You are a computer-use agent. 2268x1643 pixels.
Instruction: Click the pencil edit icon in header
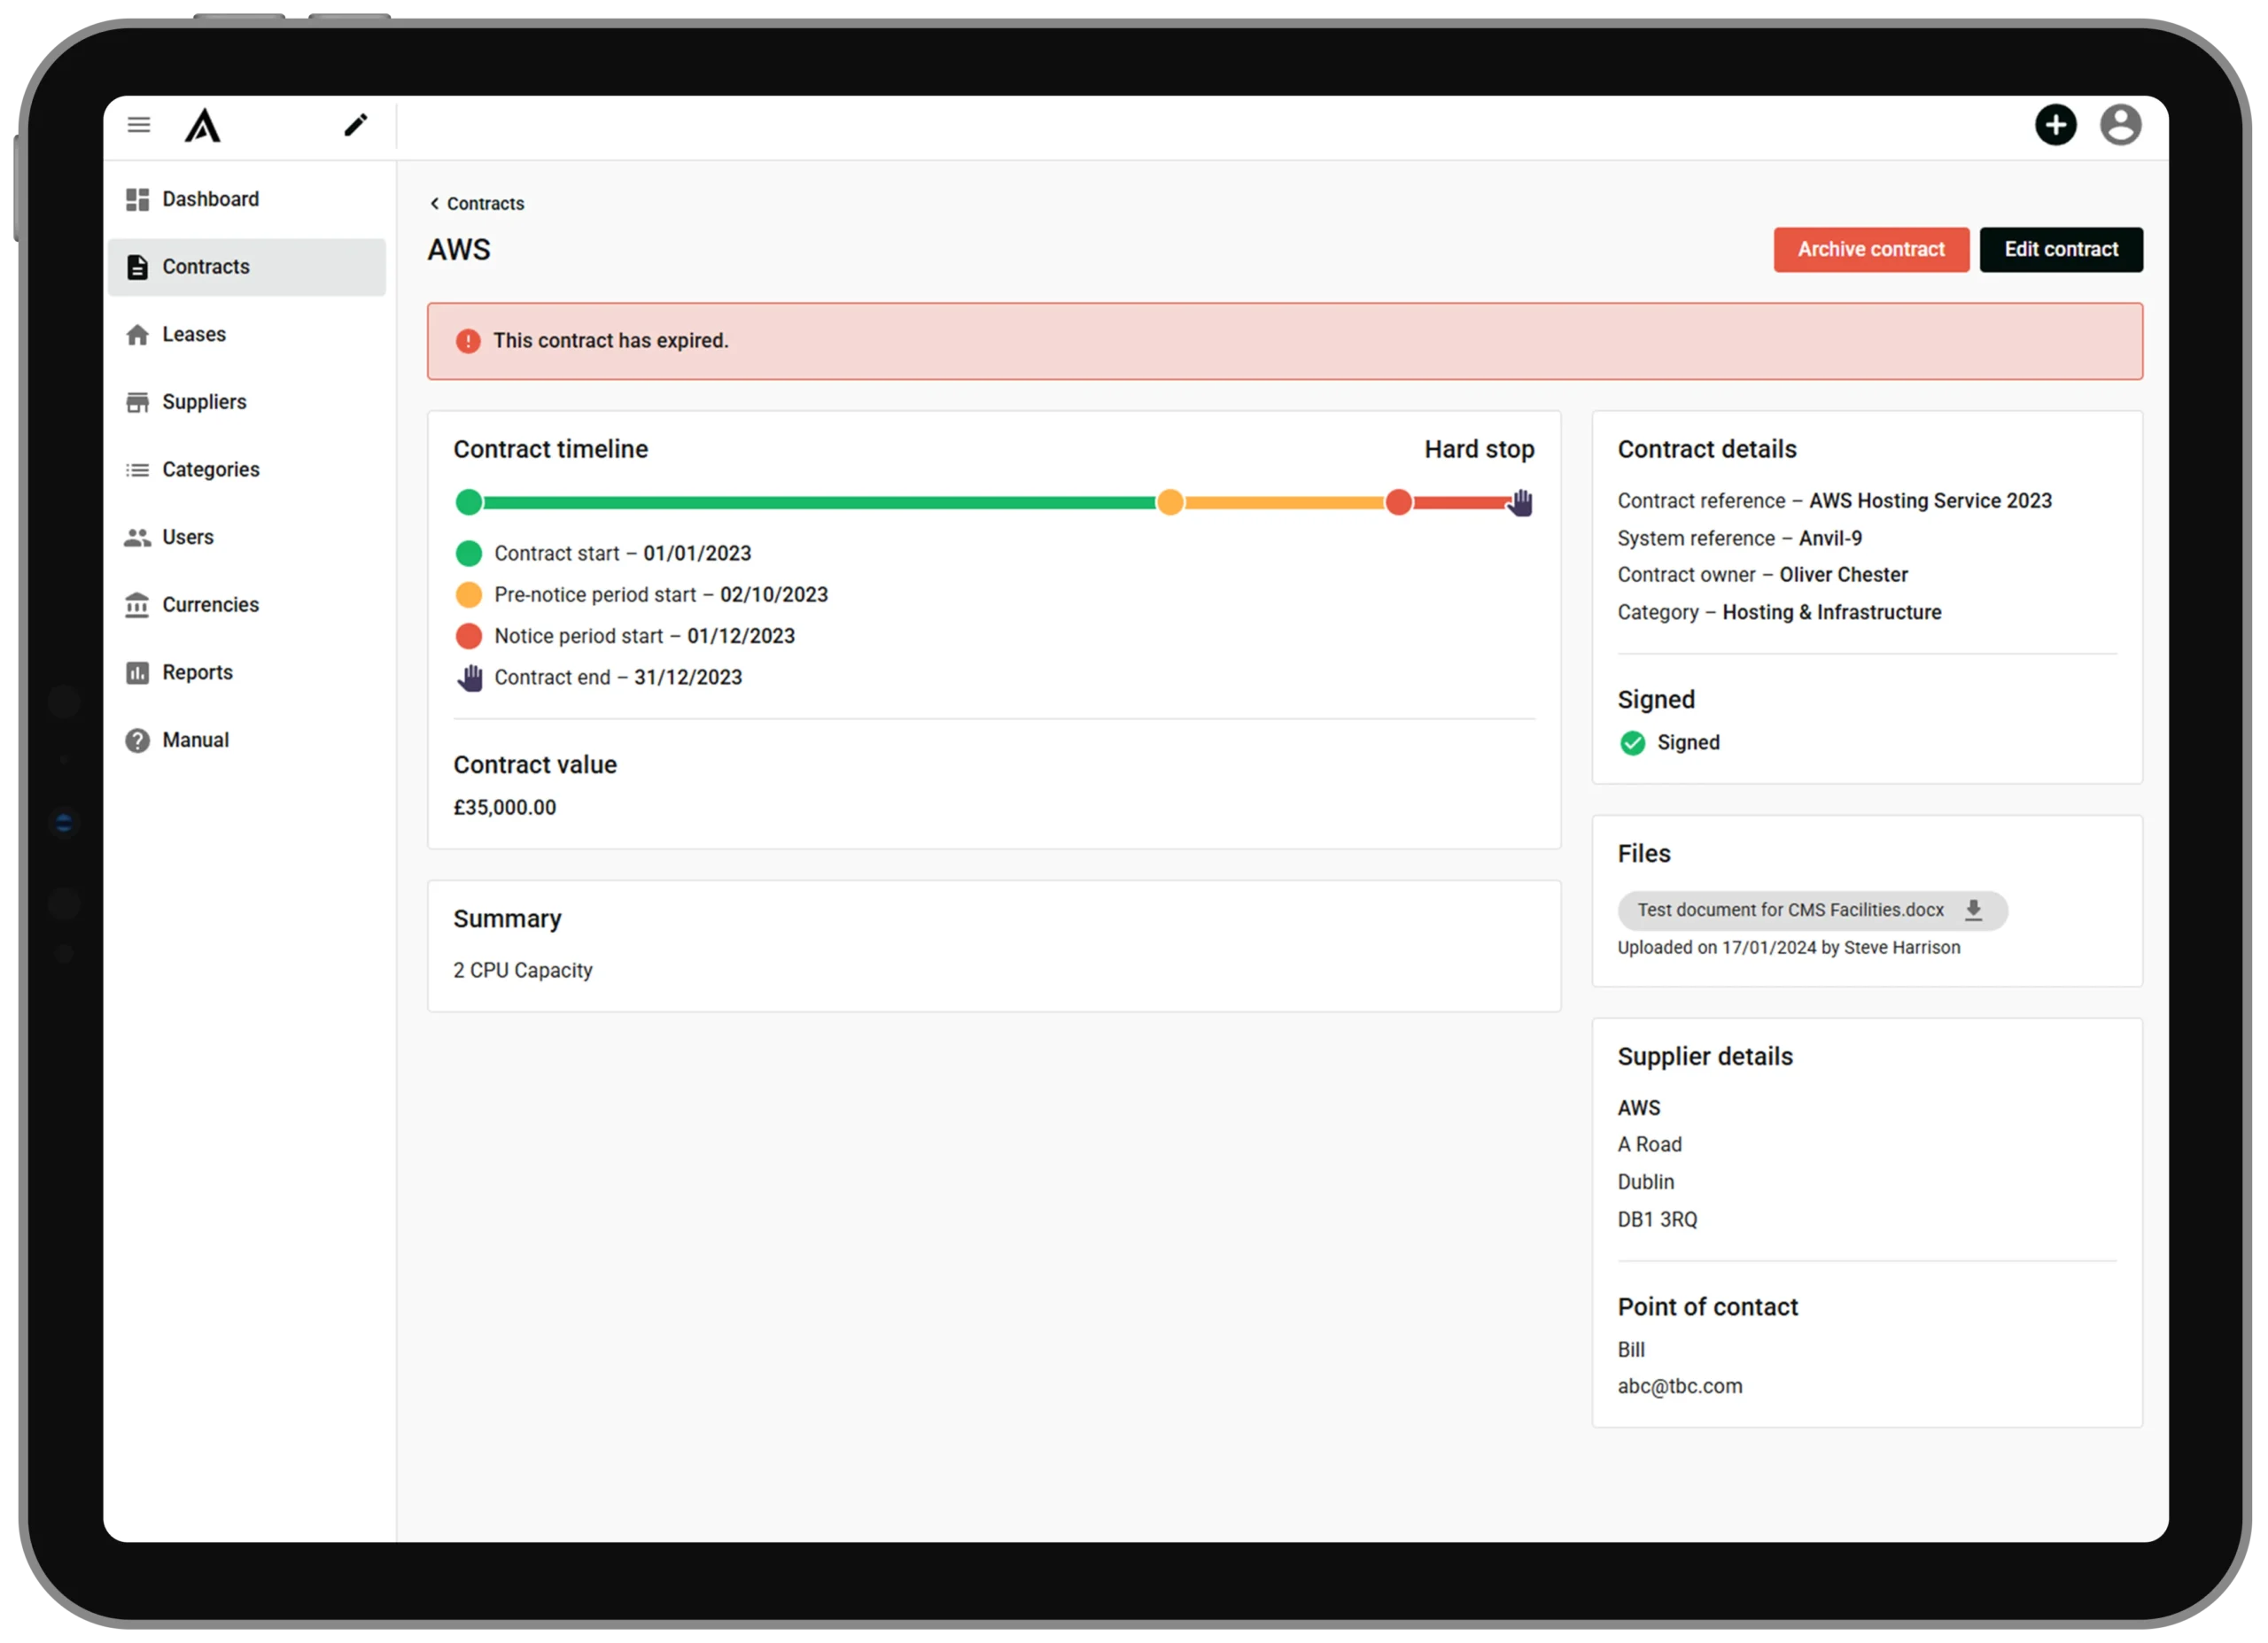[x=356, y=125]
